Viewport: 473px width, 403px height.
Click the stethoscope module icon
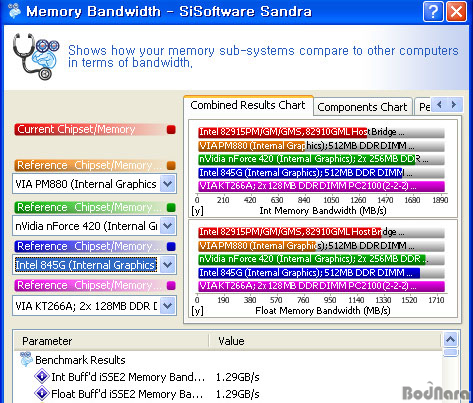pyautogui.click(x=36, y=57)
